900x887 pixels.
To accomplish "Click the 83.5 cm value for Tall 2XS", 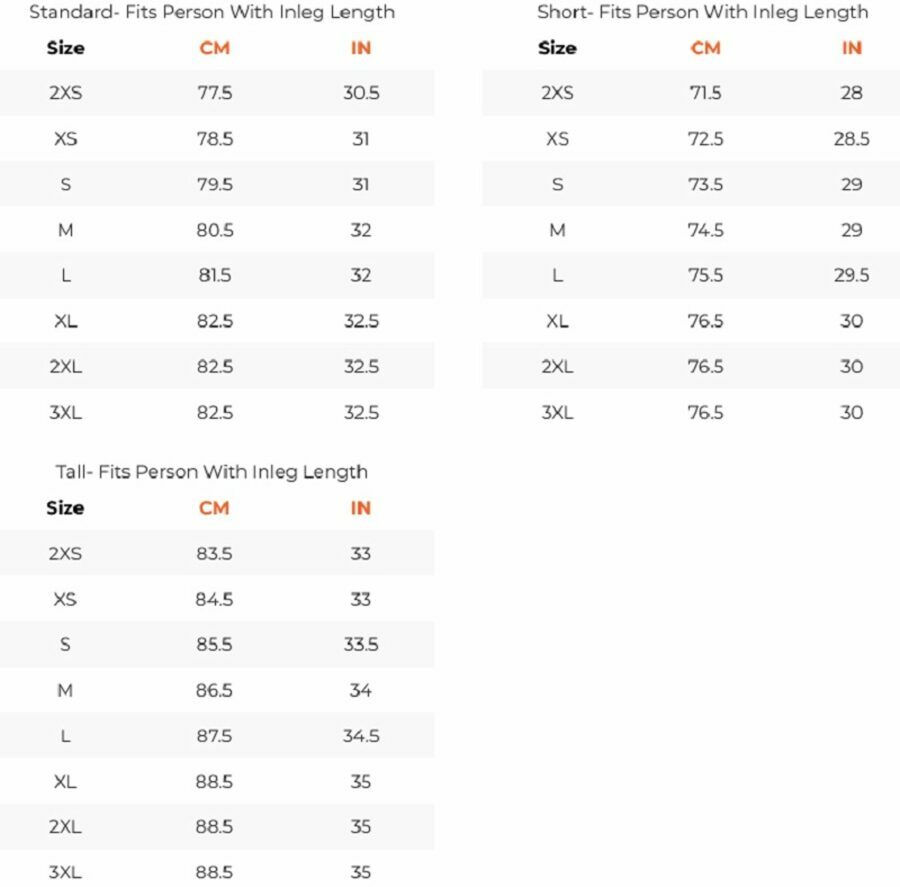I will [x=214, y=553].
